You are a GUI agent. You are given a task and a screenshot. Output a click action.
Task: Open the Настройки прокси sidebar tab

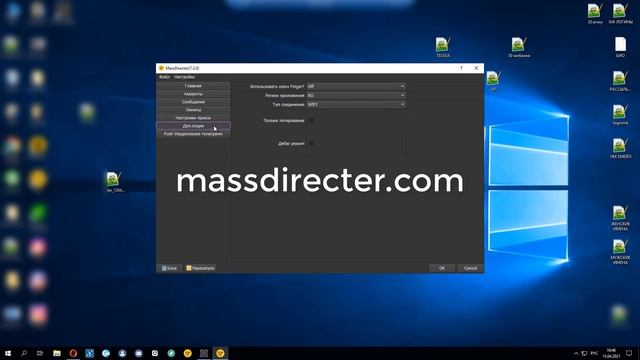193,118
